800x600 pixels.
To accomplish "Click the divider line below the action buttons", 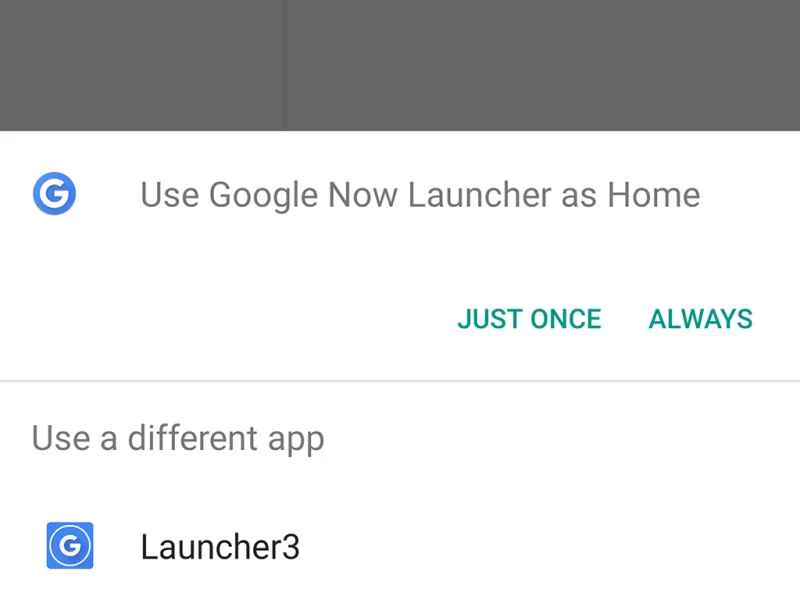I will [x=400, y=381].
